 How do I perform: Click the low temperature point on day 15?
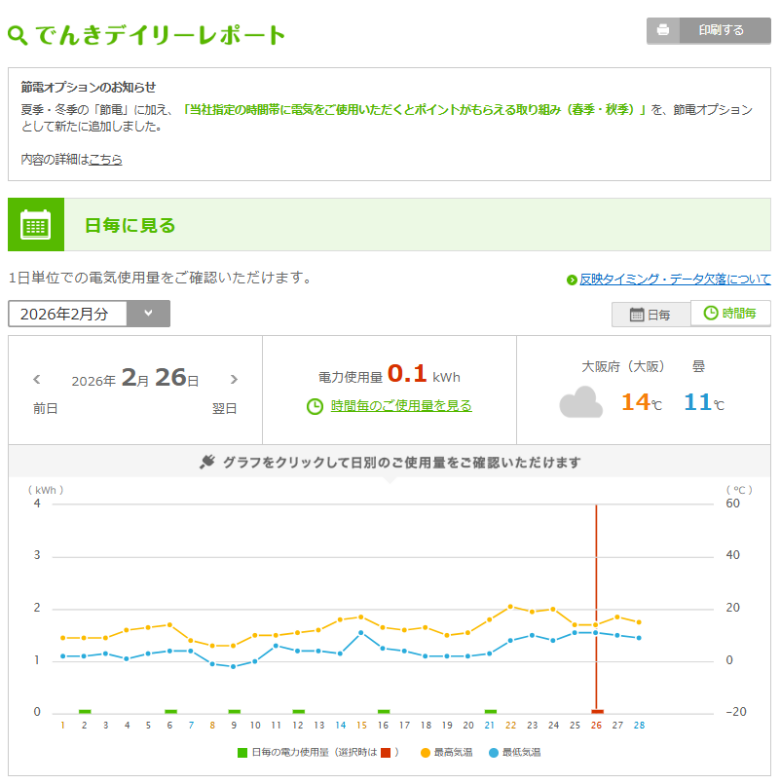tap(361, 633)
